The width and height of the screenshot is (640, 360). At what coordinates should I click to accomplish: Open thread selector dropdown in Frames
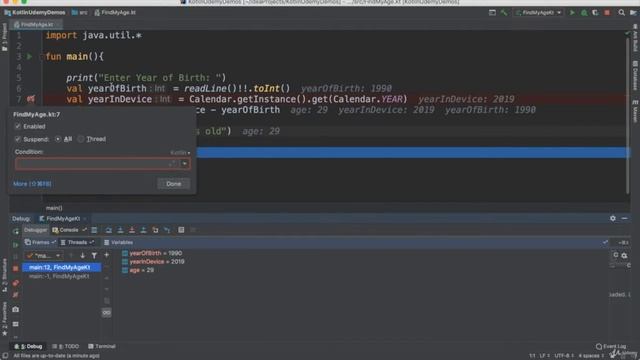44,256
